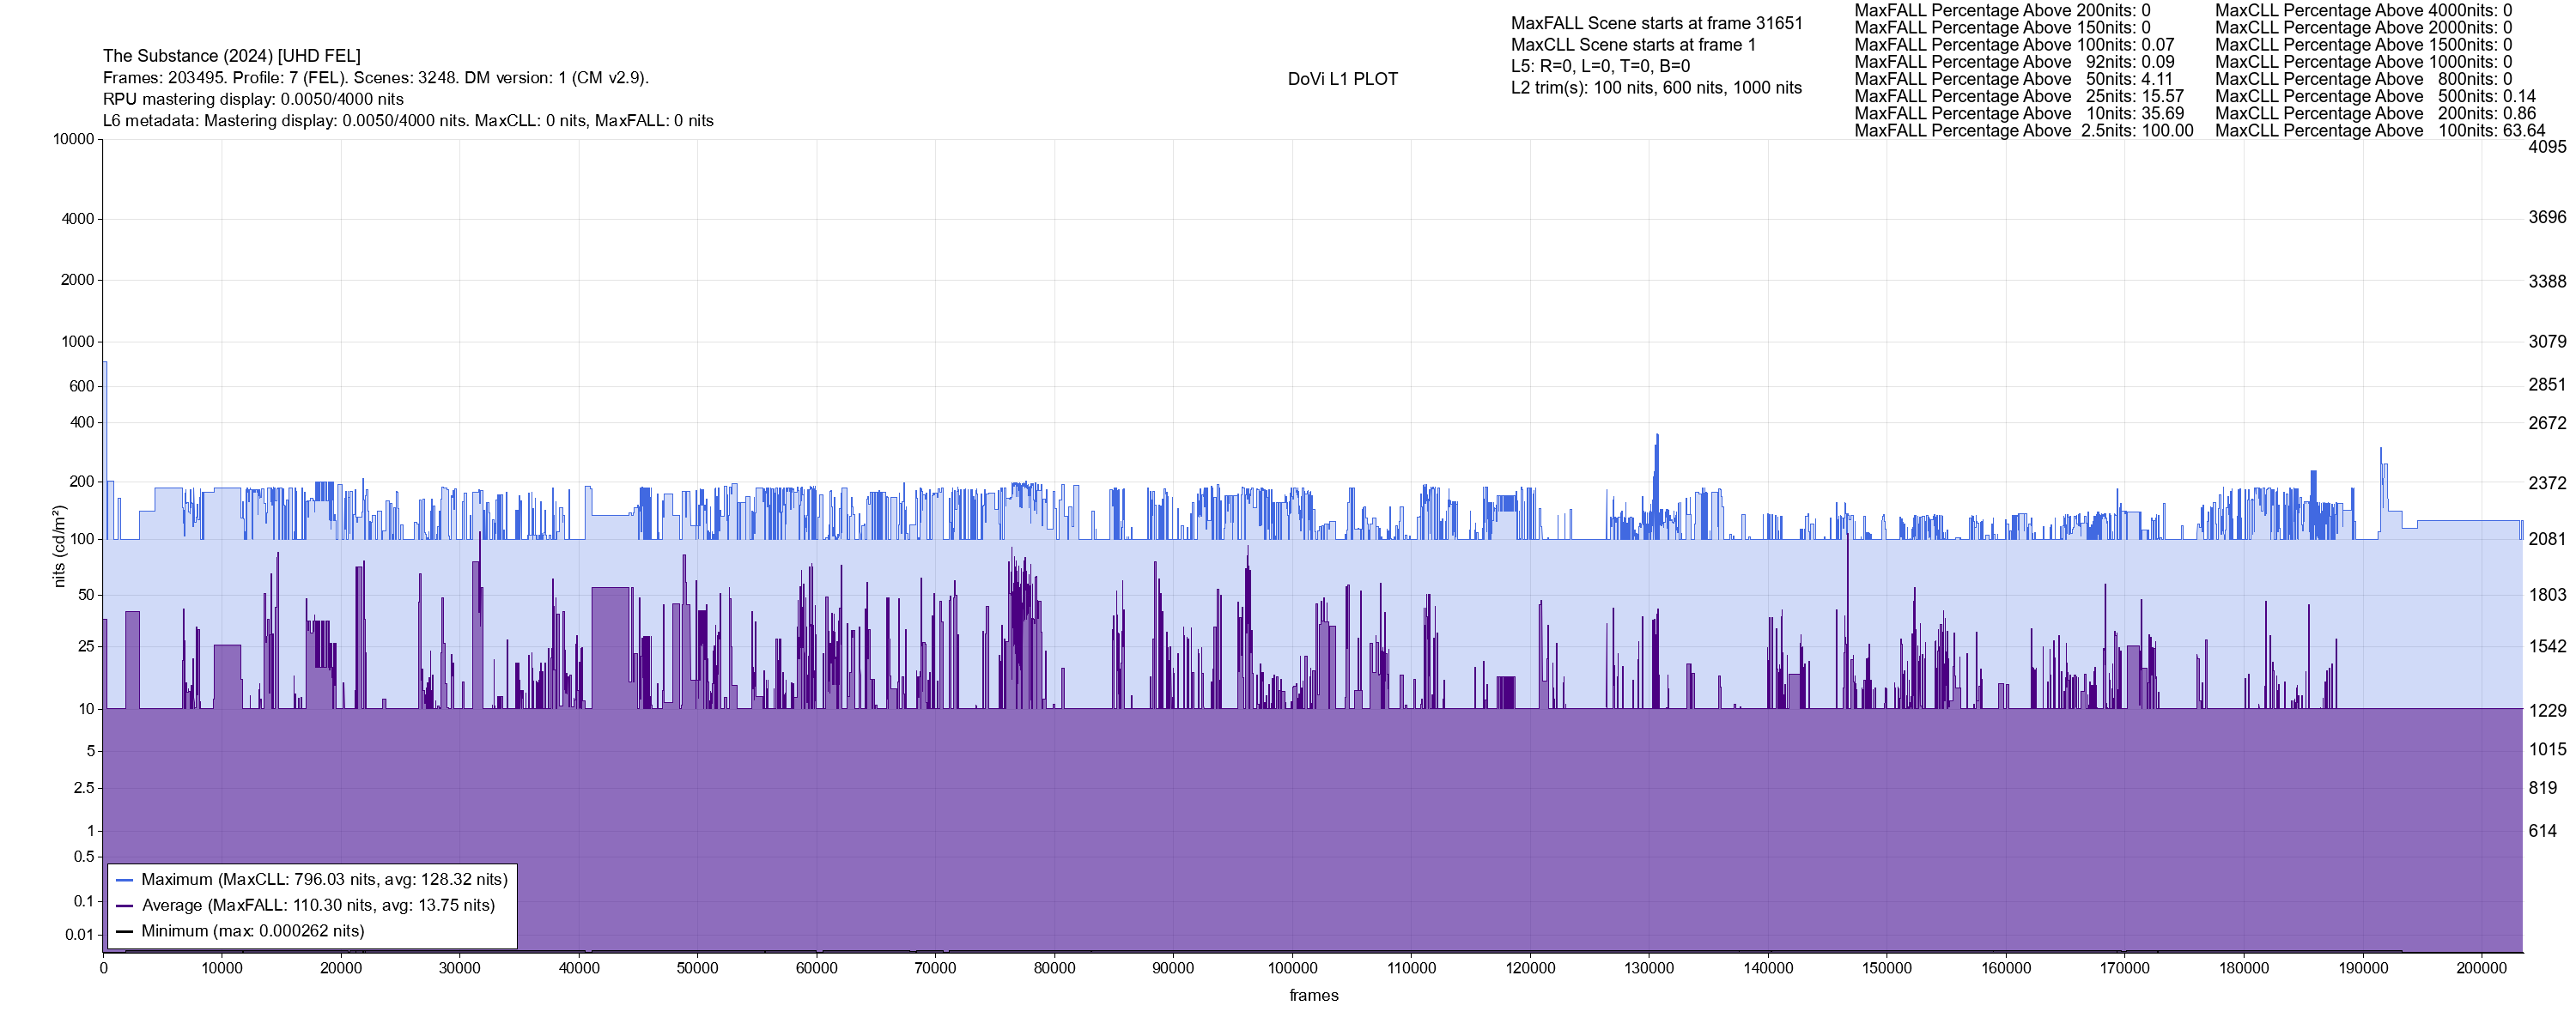Image resolution: width=2576 pixels, height=1030 pixels.
Task: Click The Substance (2024) [UHD FEL] heading
Action: click(x=231, y=56)
